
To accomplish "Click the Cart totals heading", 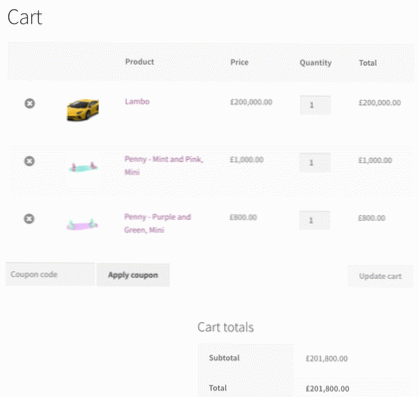I will (x=226, y=327).
